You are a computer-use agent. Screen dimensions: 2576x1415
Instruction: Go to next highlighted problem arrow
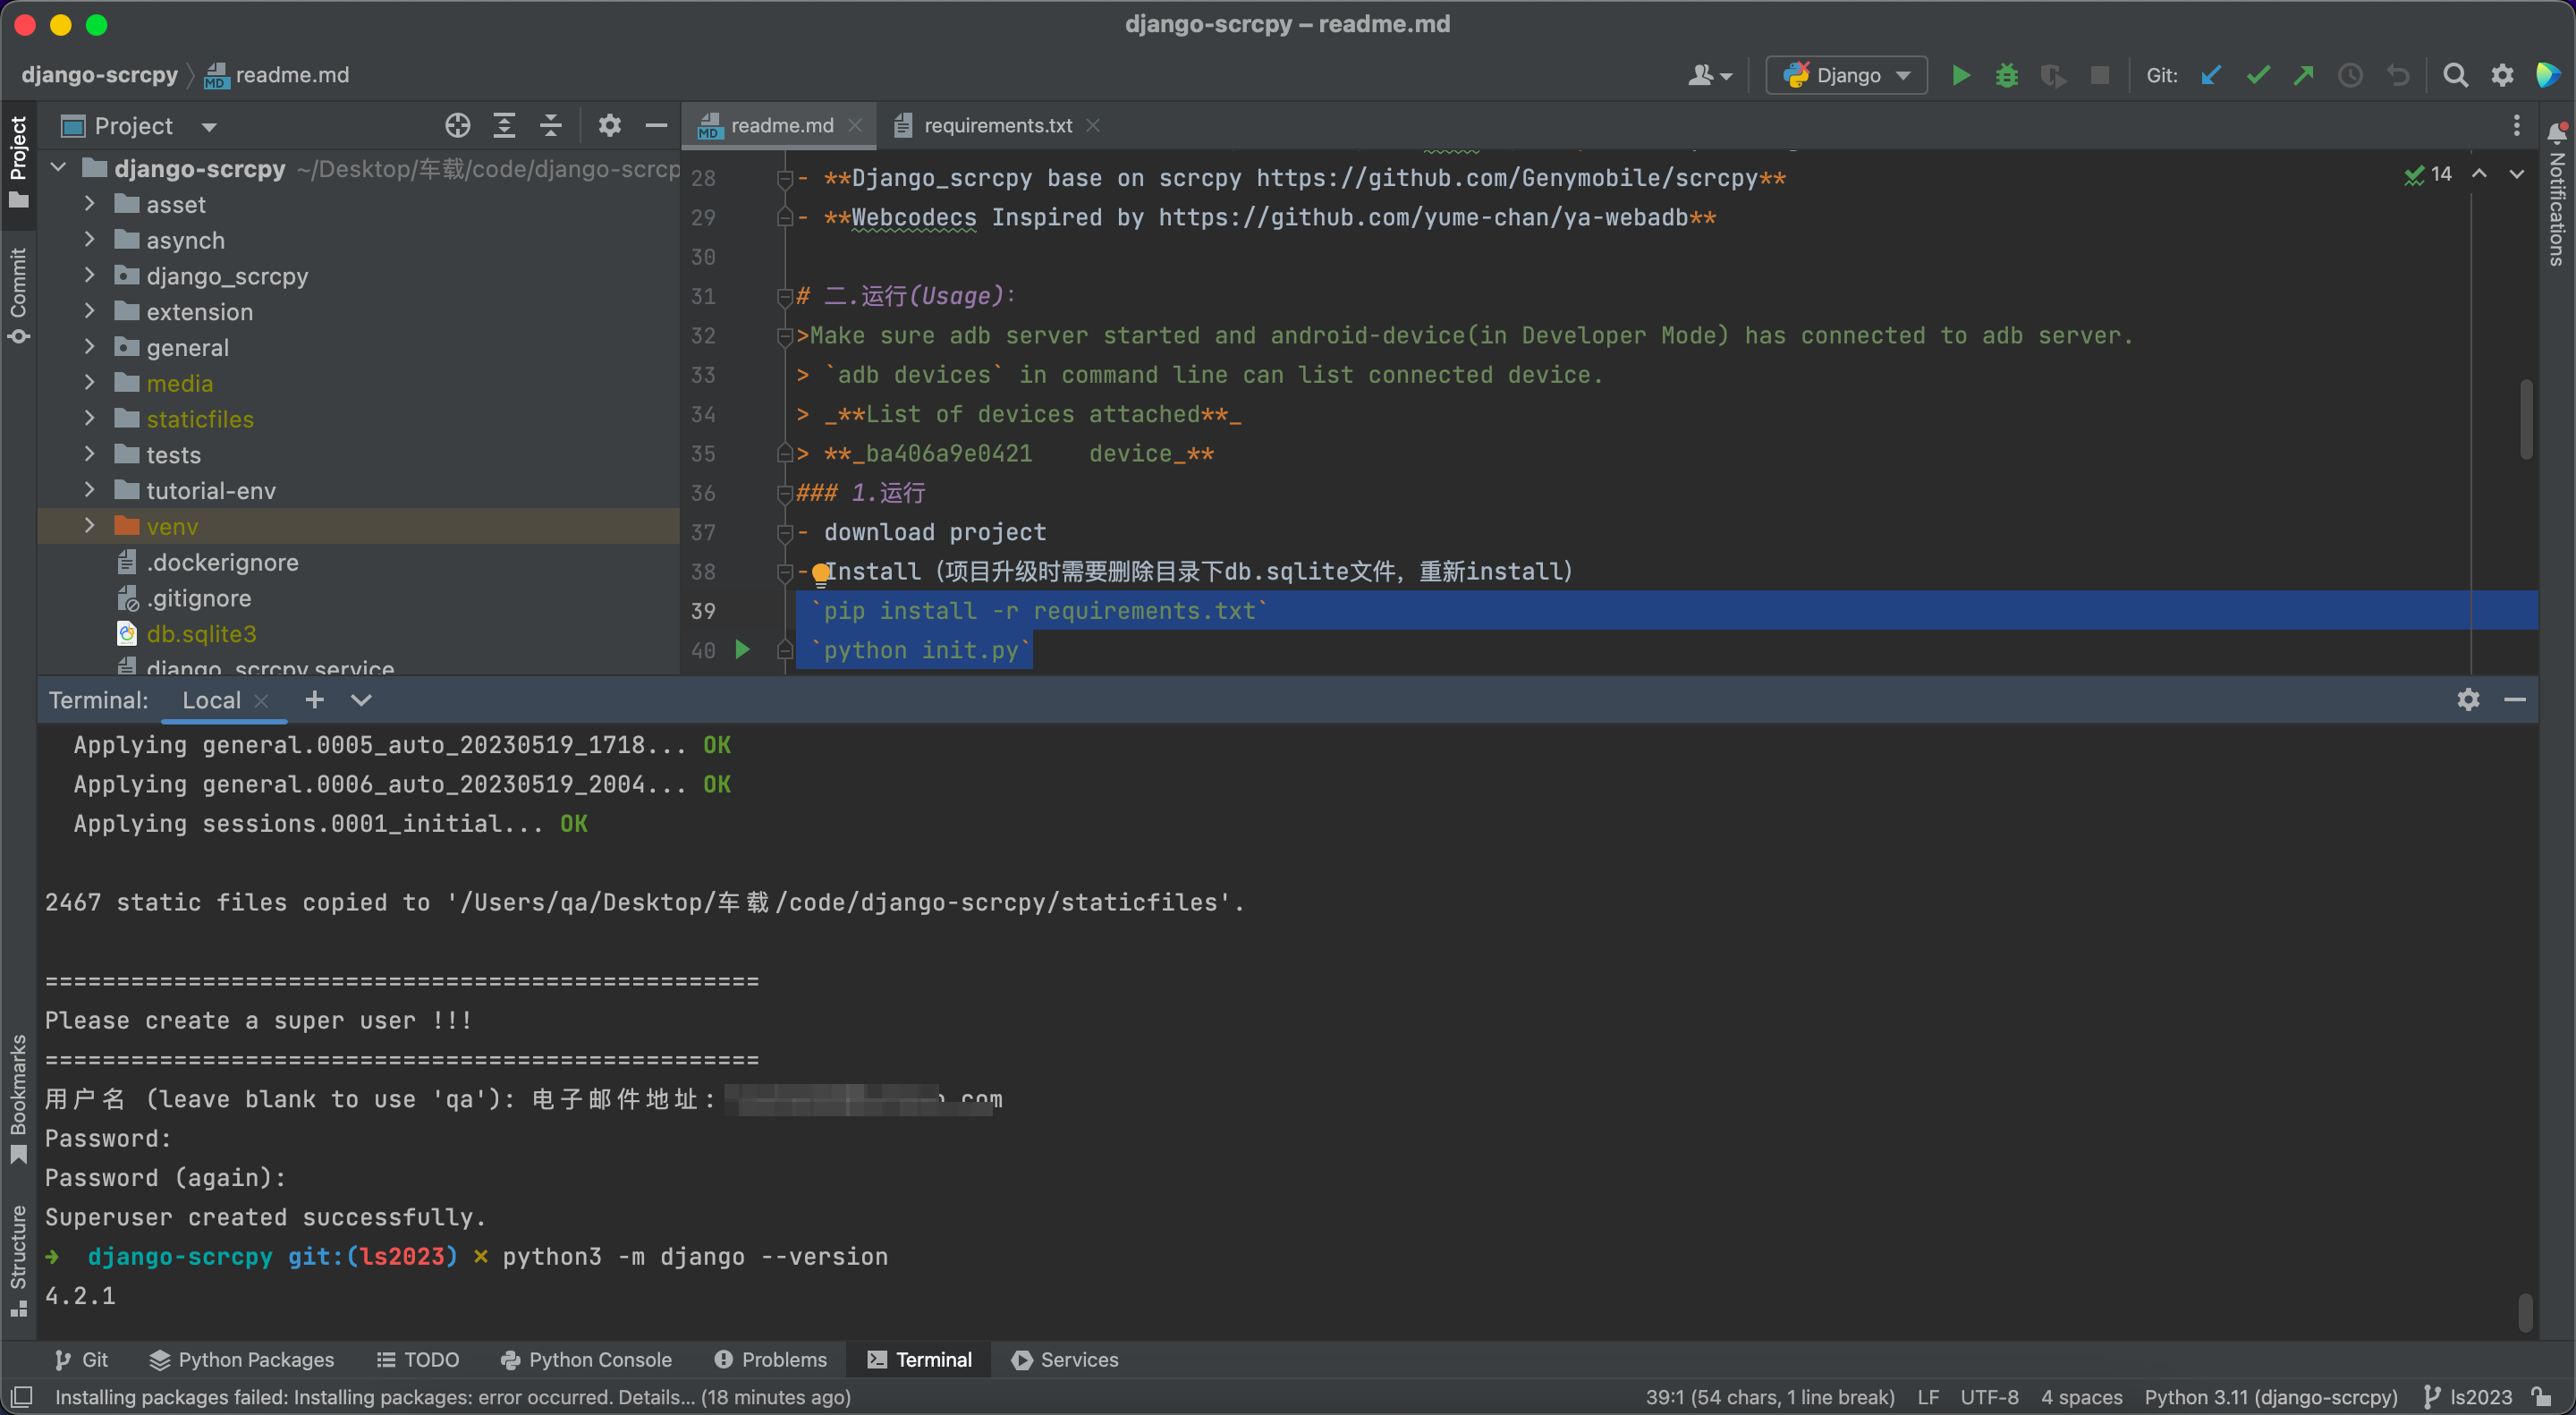[2517, 174]
